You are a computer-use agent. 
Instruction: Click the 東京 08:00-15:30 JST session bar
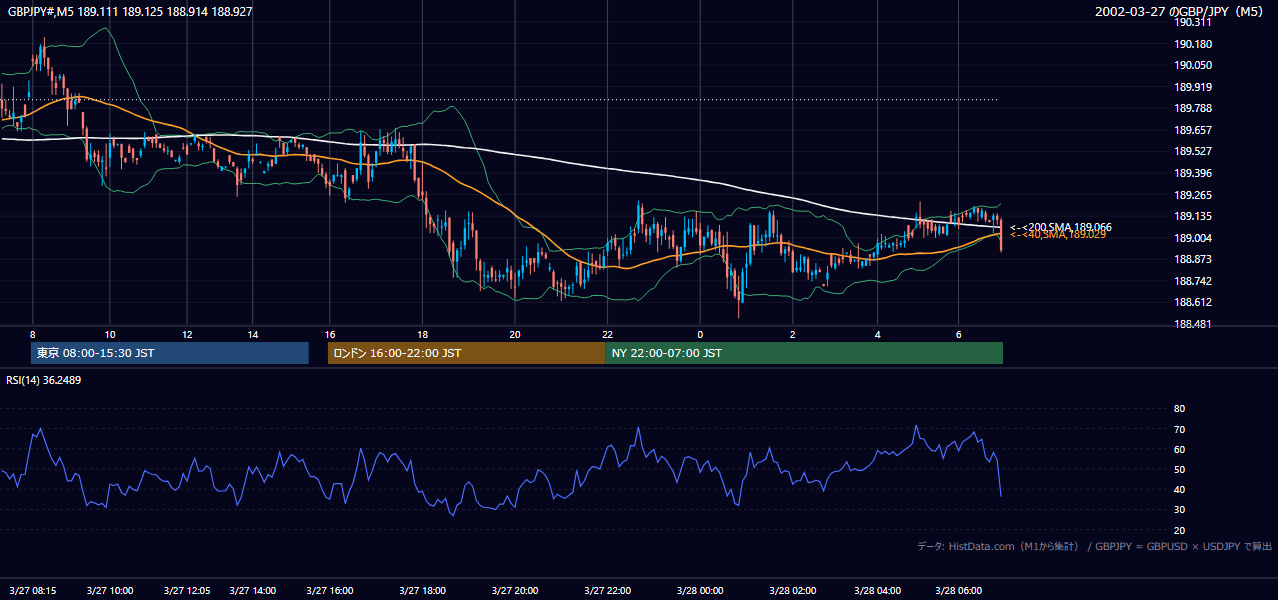coord(170,353)
